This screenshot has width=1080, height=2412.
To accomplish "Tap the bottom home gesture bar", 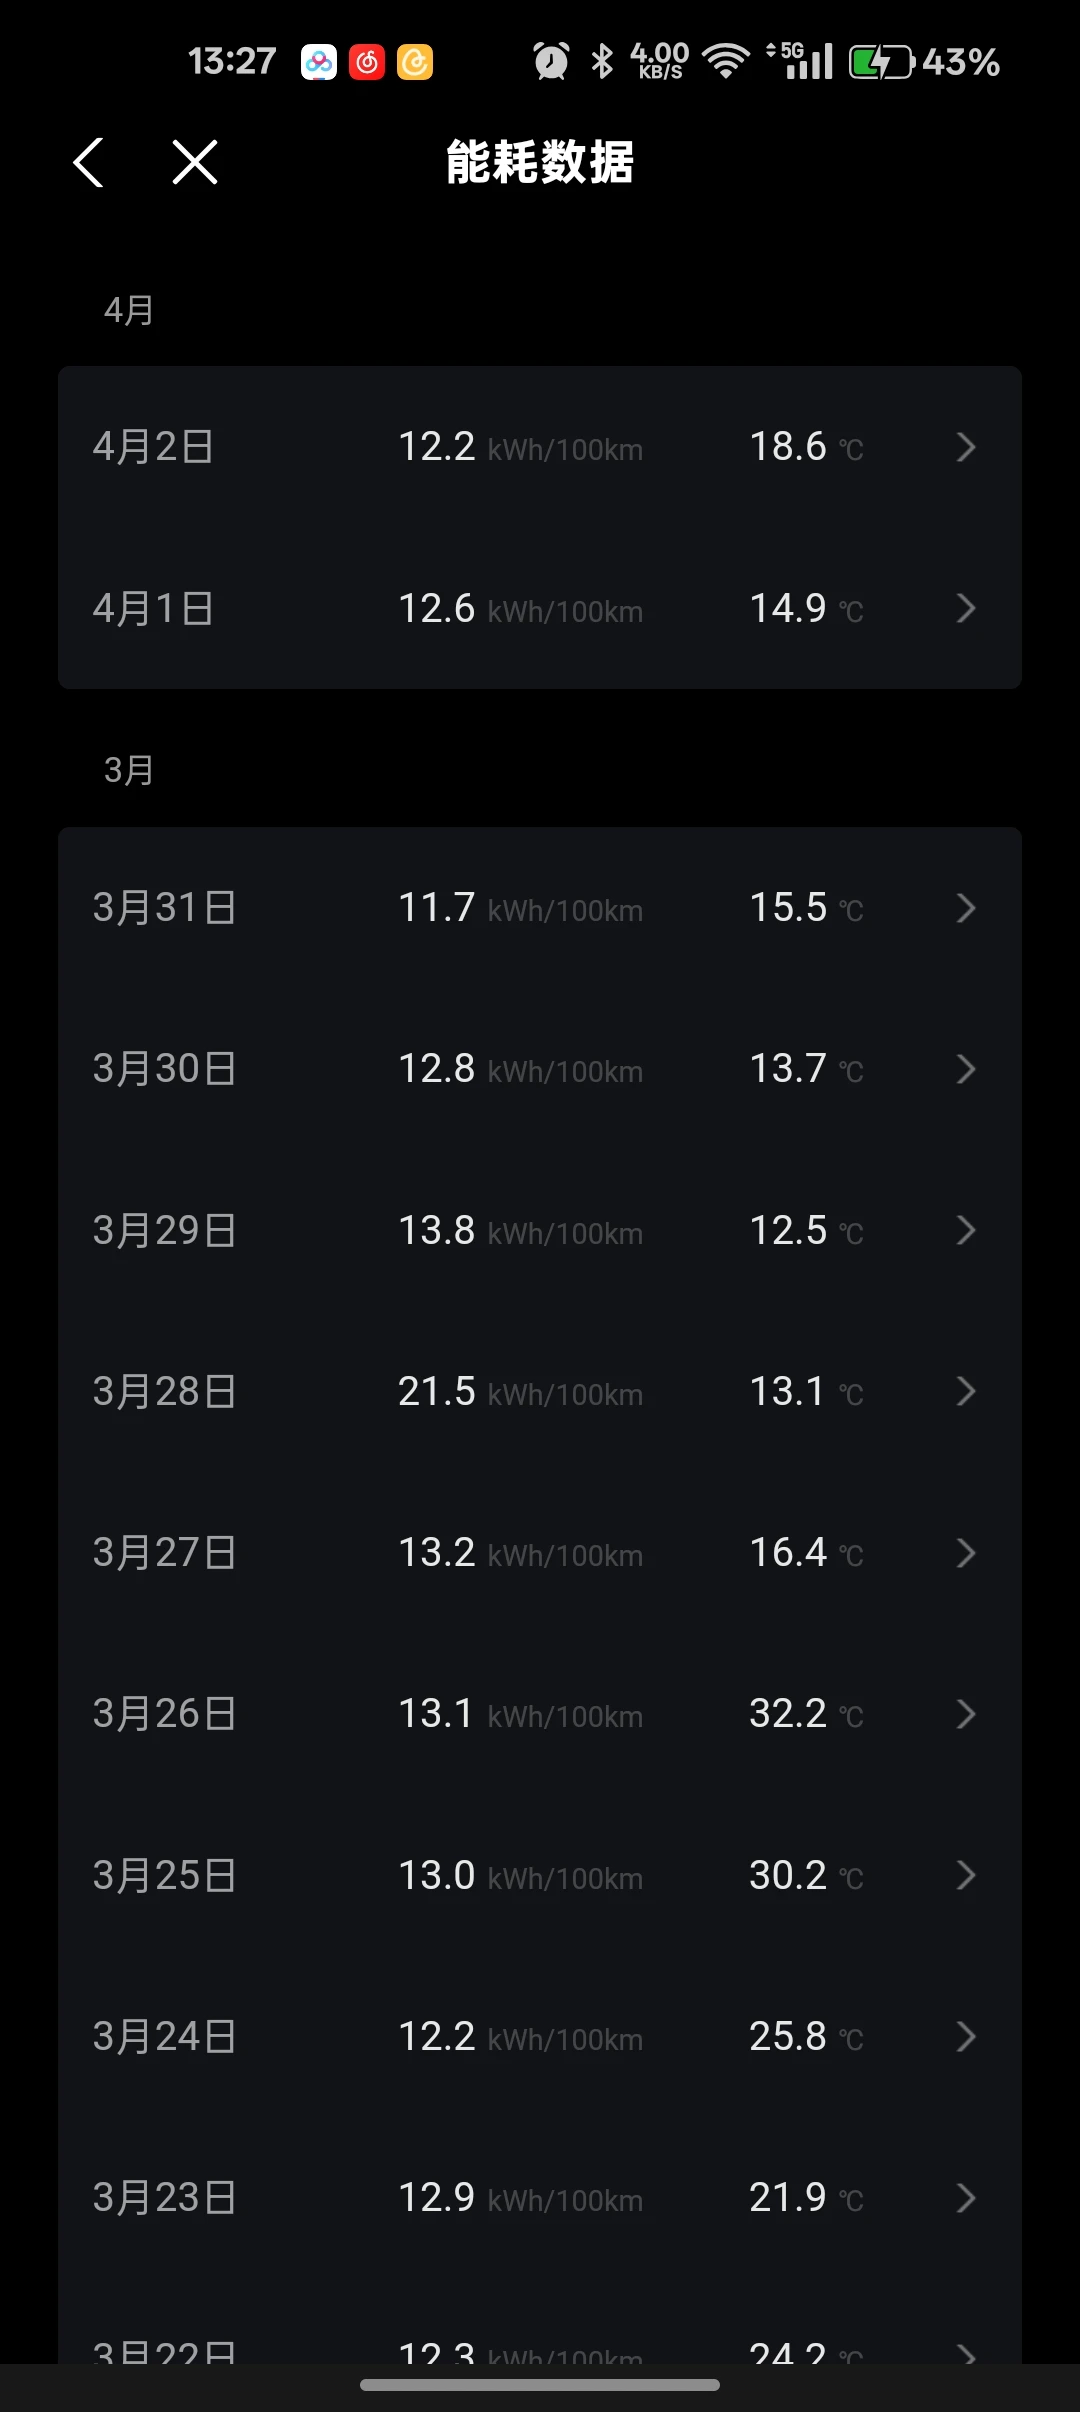I will pos(540,2385).
